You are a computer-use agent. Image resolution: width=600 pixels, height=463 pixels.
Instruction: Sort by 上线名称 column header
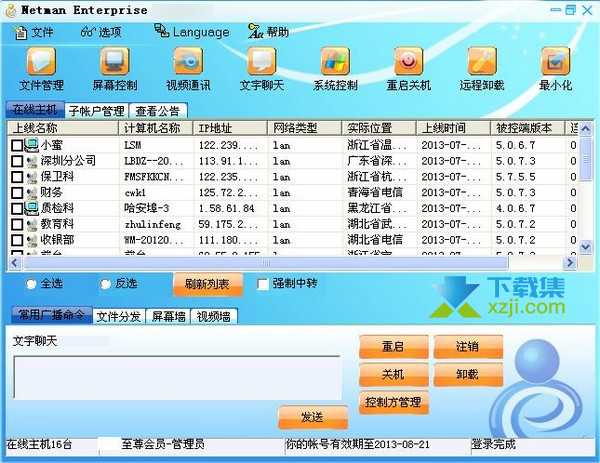63,128
